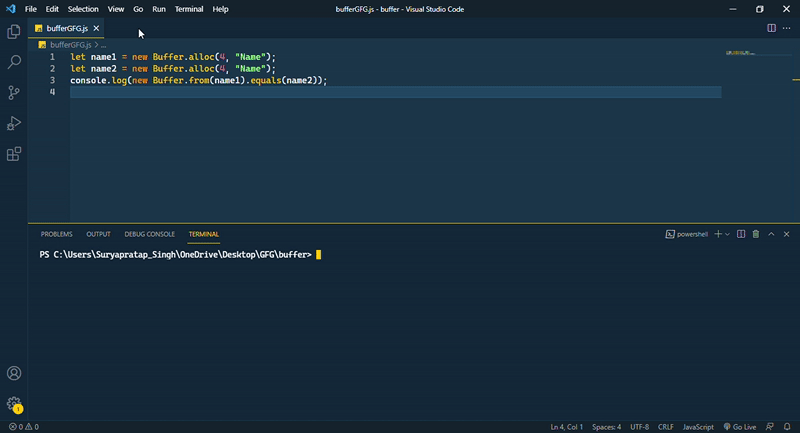Open the Terminal menu in menu bar
Screen dimensions: 800x433
[188, 9]
